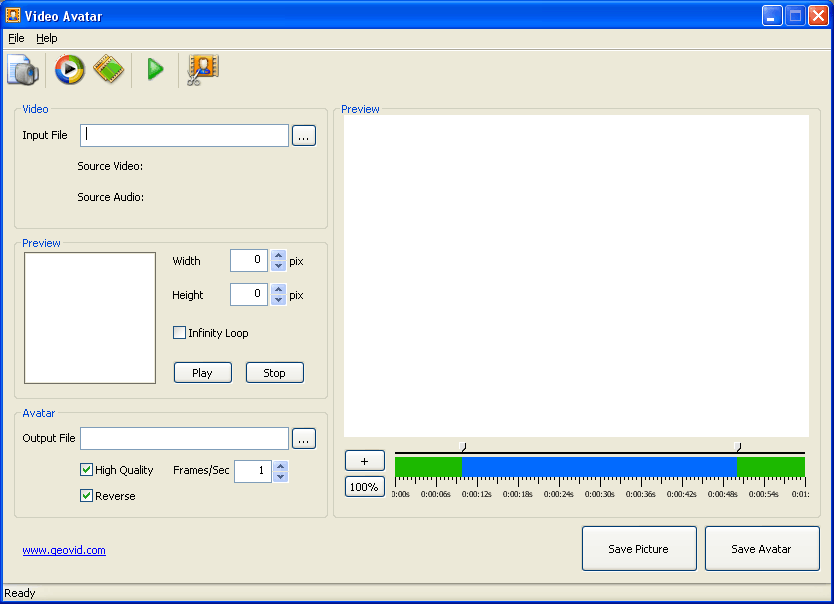The width and height of the screenshot is (834, 604).
Task: Click the 100% zoom button
Action: (365, 487)
